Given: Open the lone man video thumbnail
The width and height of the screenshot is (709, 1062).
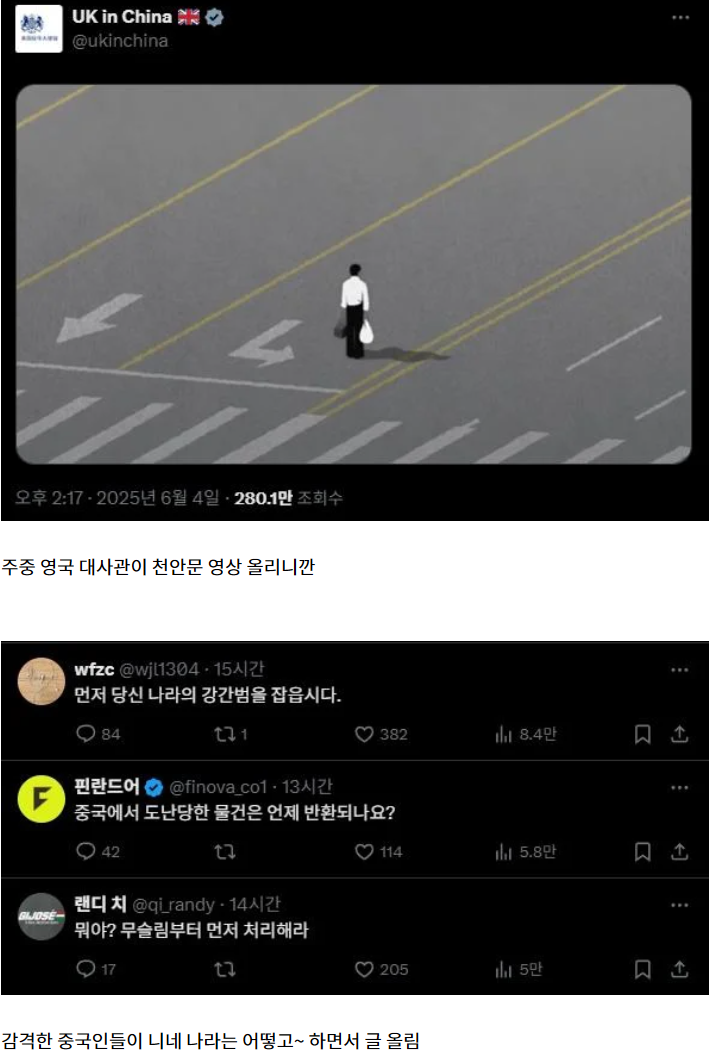Looking at the screenshot, I should [x=353, y=274].
